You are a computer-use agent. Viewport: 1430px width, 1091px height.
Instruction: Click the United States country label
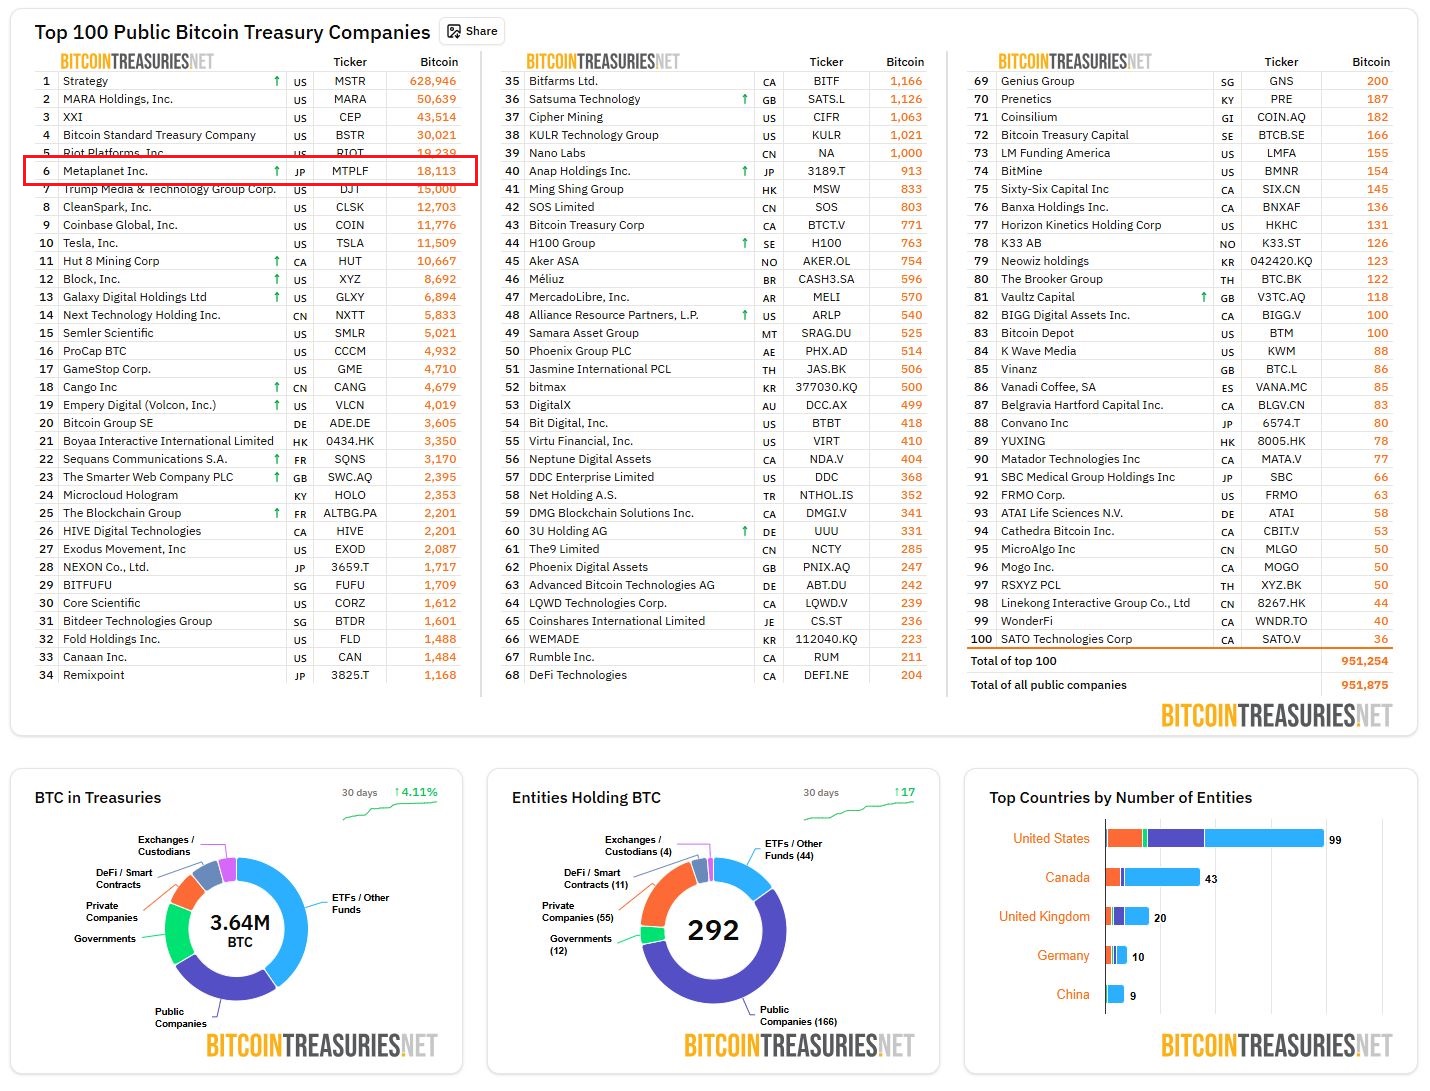tap(1051, 838)
